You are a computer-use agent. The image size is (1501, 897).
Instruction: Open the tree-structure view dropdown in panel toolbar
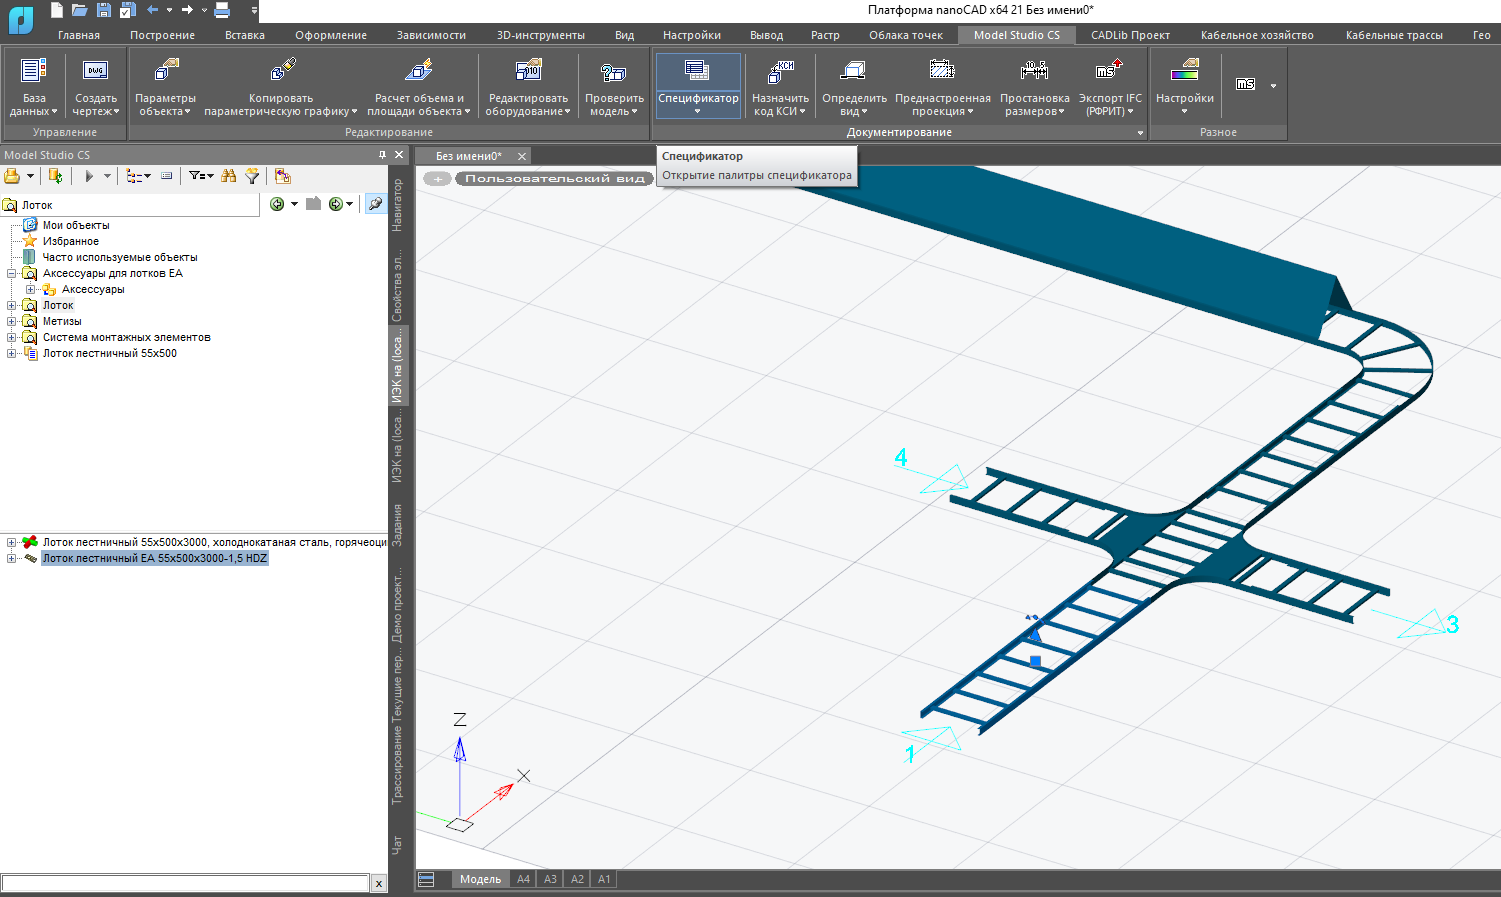click(139, 176)
